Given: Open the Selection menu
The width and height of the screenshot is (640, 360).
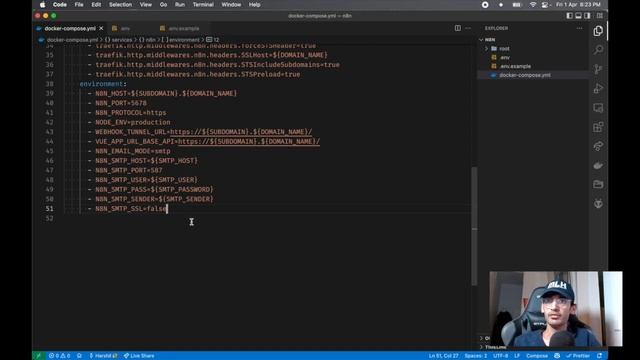Looking at the screenshot, I should (120, 4).
